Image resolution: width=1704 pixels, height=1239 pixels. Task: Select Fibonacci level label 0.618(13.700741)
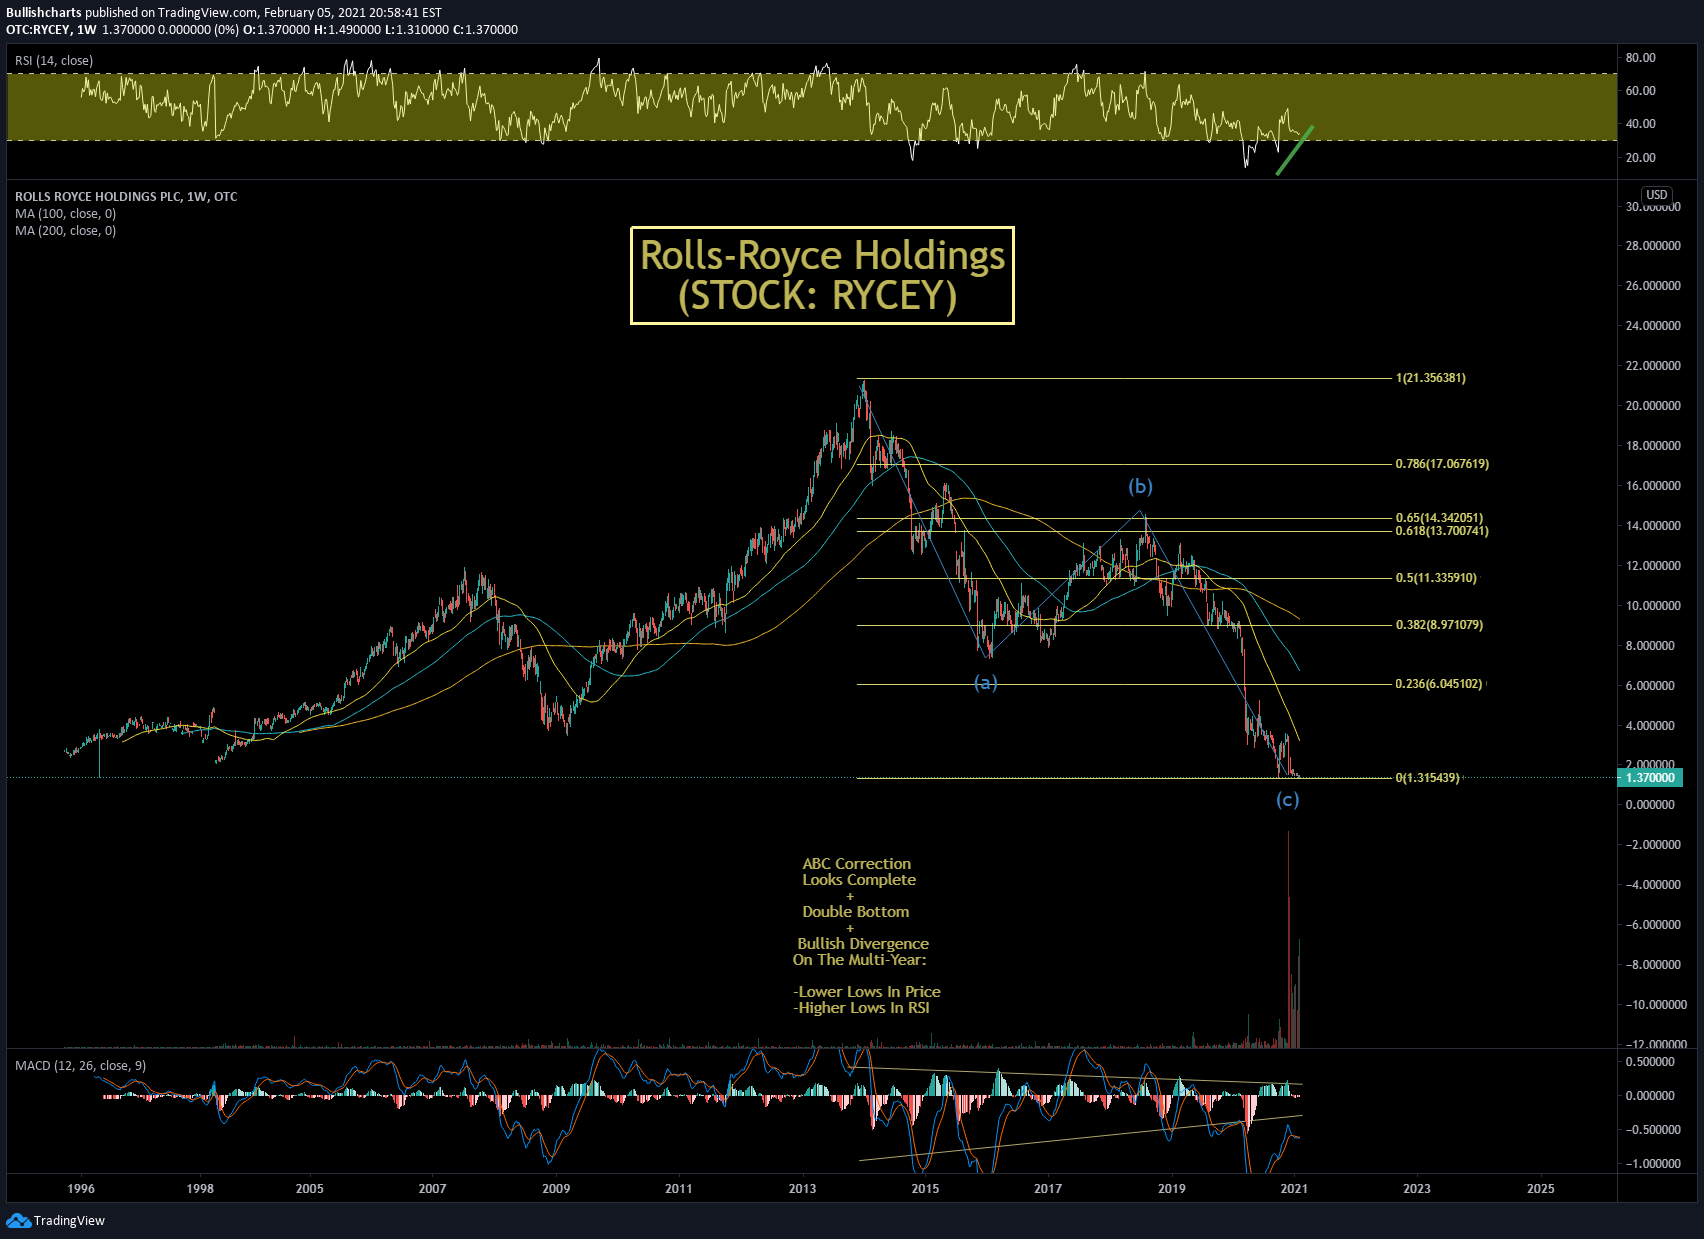coord(1442,531)
